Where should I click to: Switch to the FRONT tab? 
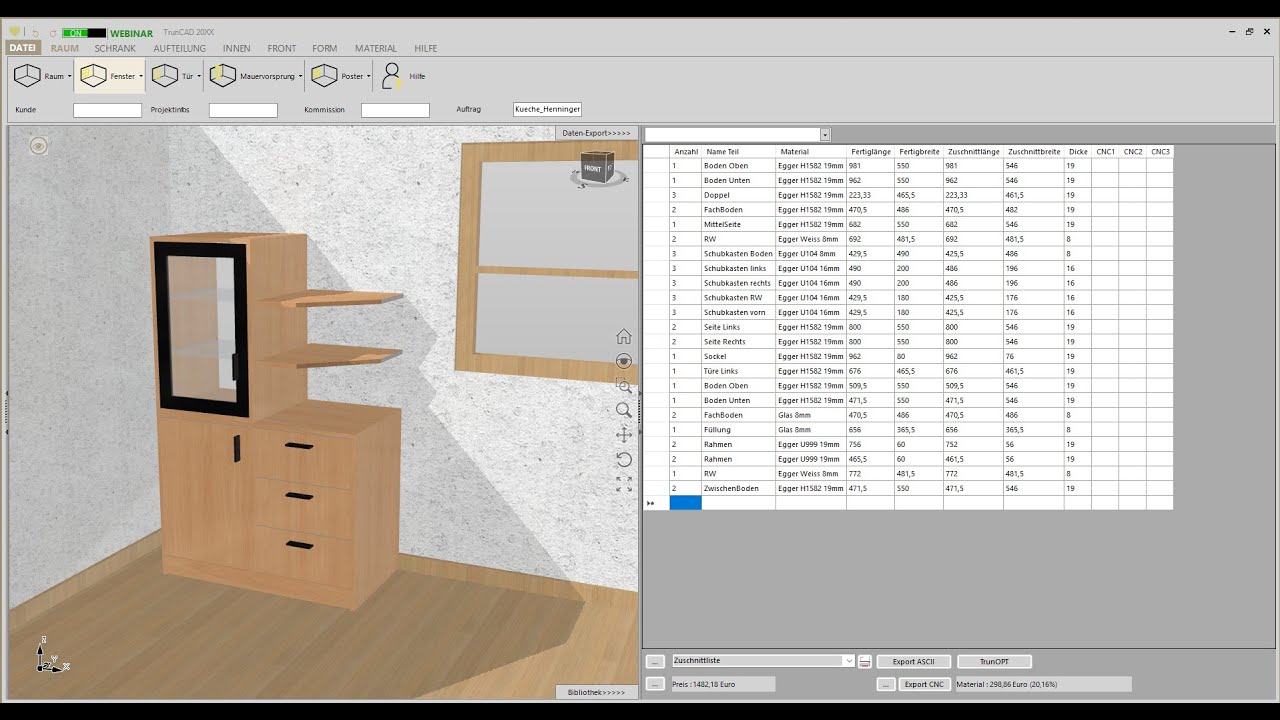tap(282, 48)
